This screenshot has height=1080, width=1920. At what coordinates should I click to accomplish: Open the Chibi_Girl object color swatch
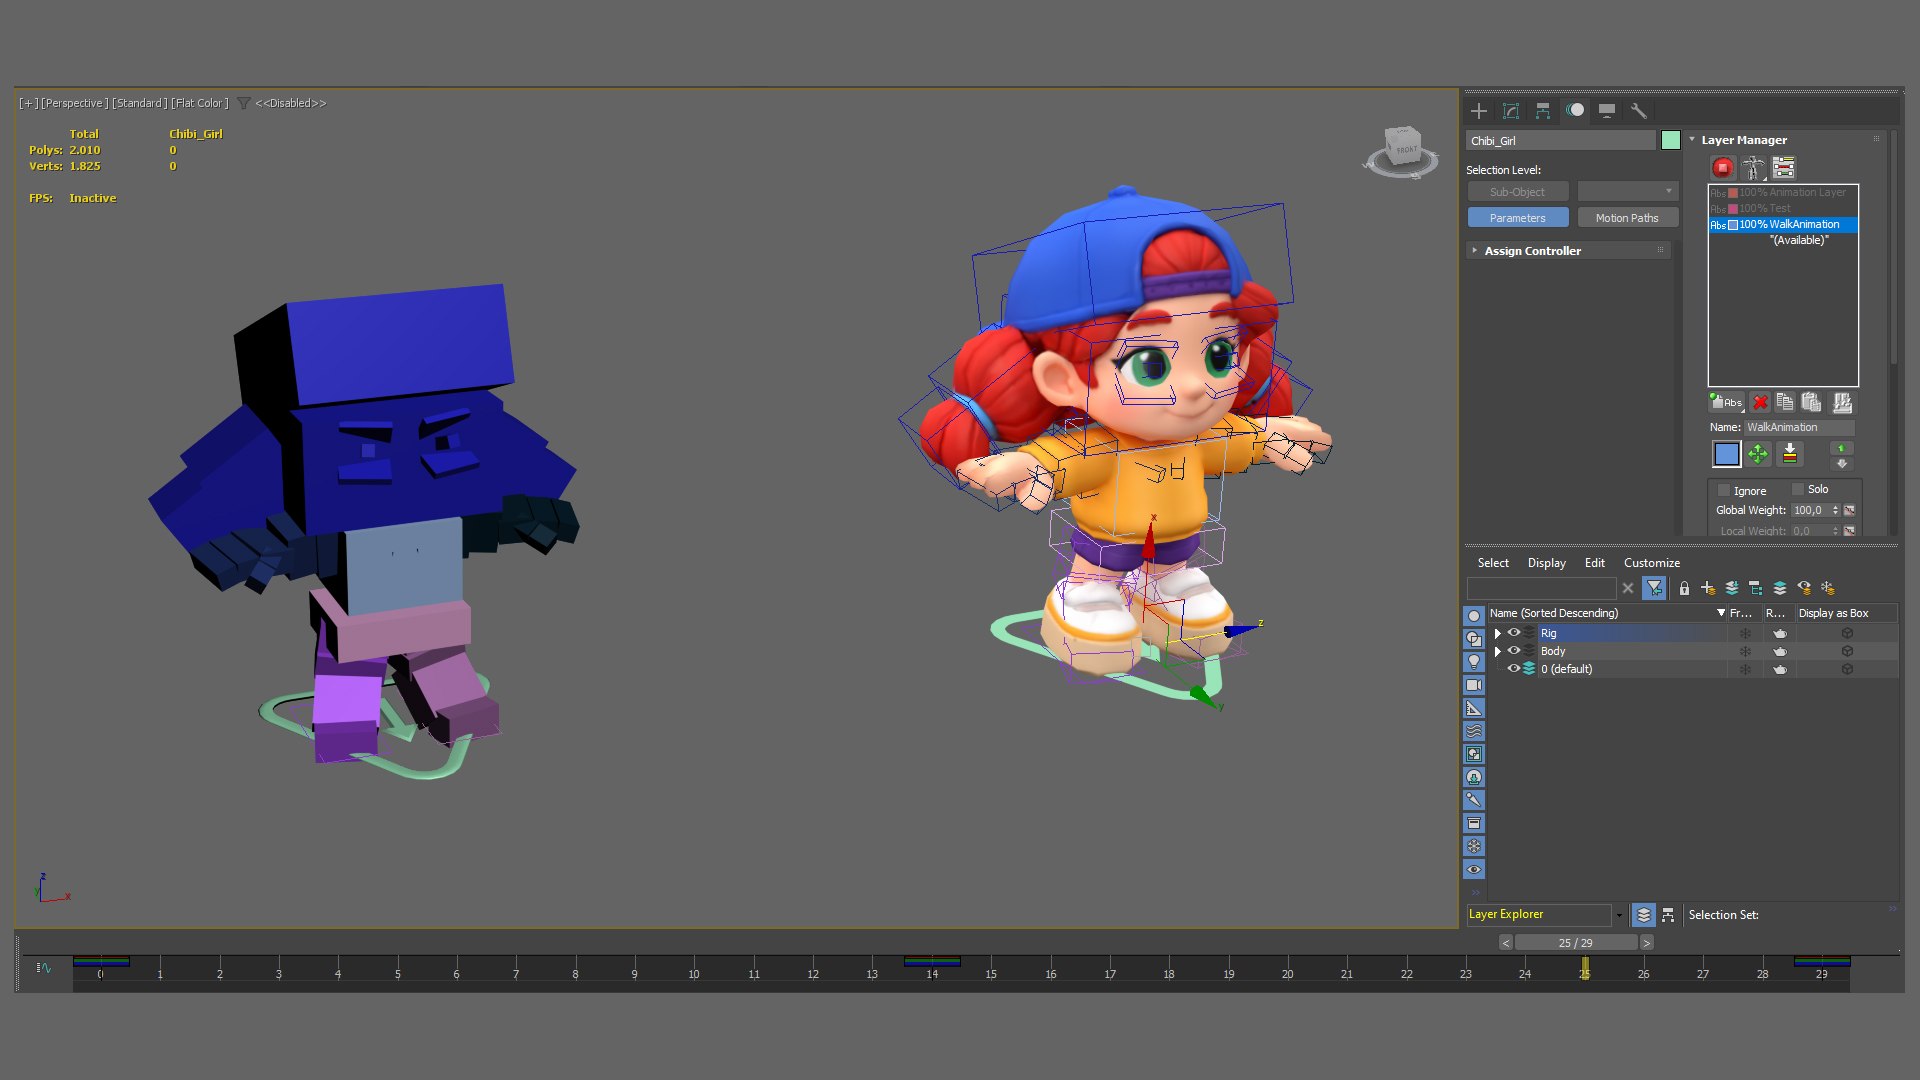(1670, 140)
